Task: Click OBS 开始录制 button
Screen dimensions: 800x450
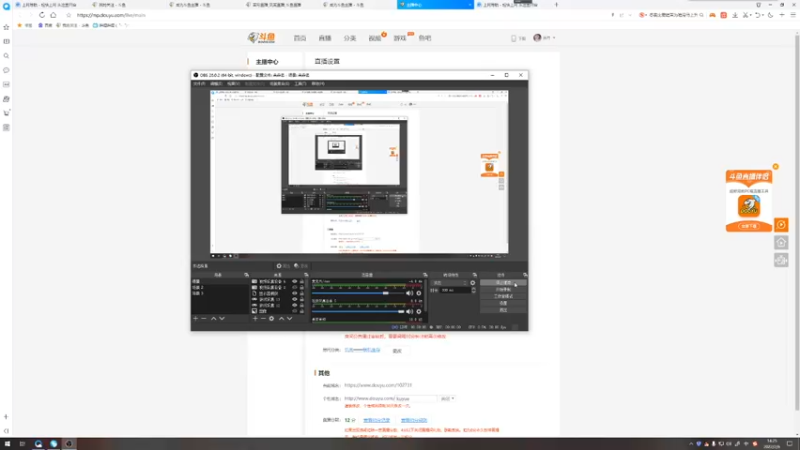Action: tap(503, 289)
